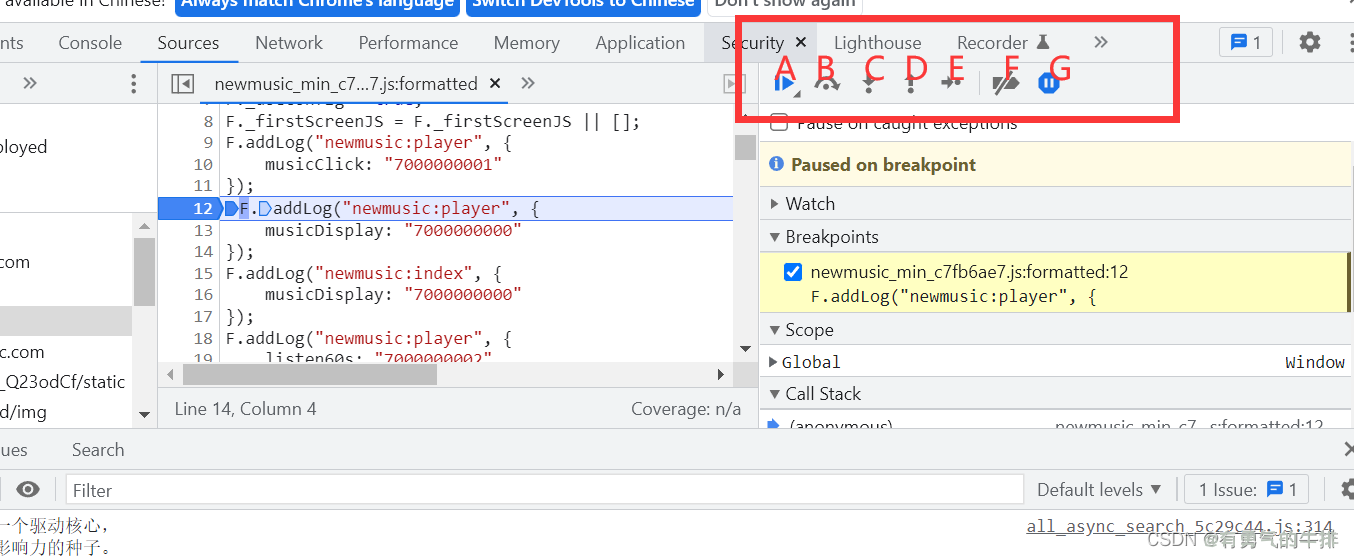Image resolution: width=1354 pixels, height=558 pixels.
Task: Open the Lighthouse tab
Action: click(x=877, y=43)
